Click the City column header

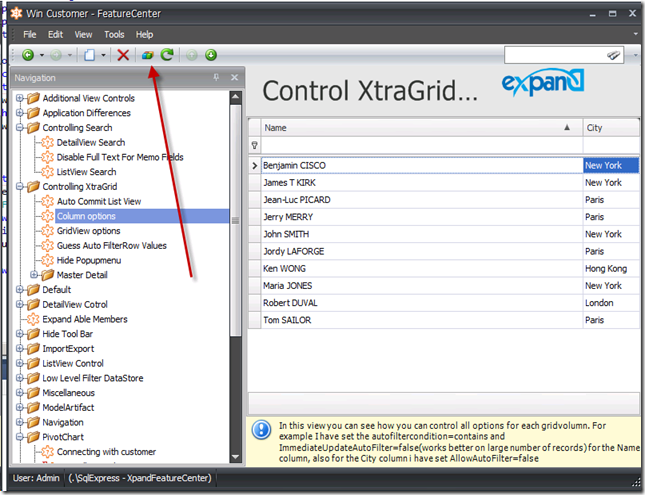click(611, 128)
